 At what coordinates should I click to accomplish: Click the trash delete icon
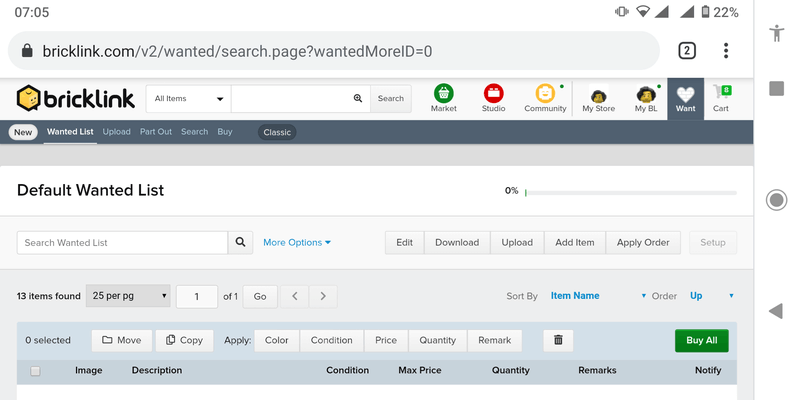click(558, 340)
